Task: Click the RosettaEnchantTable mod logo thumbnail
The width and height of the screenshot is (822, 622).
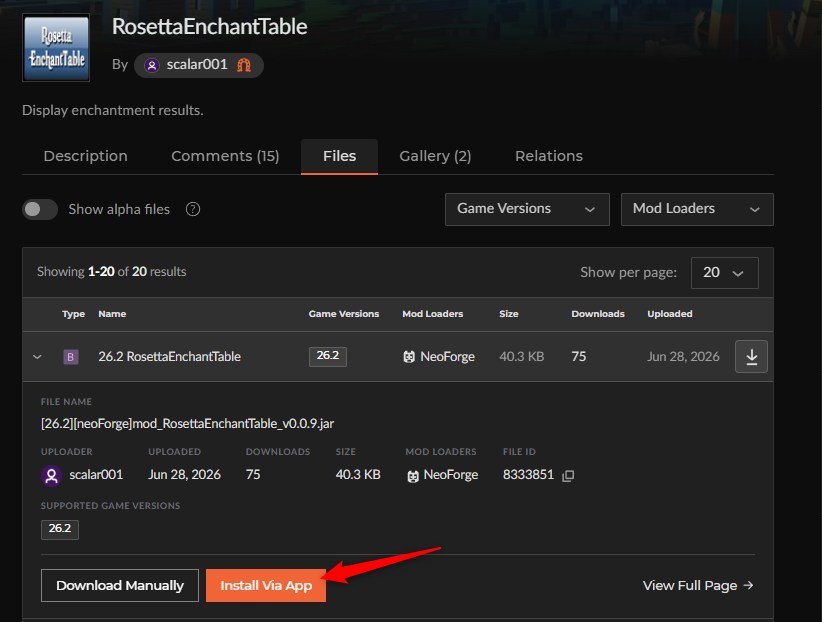Action: pyautogui.click(x=56, y=48)
